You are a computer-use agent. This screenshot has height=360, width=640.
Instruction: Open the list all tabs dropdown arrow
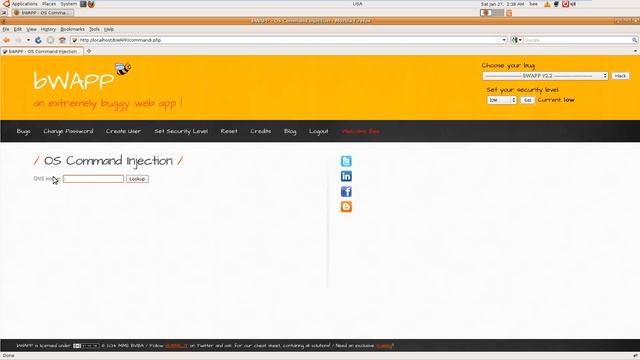tap(635, 51)
